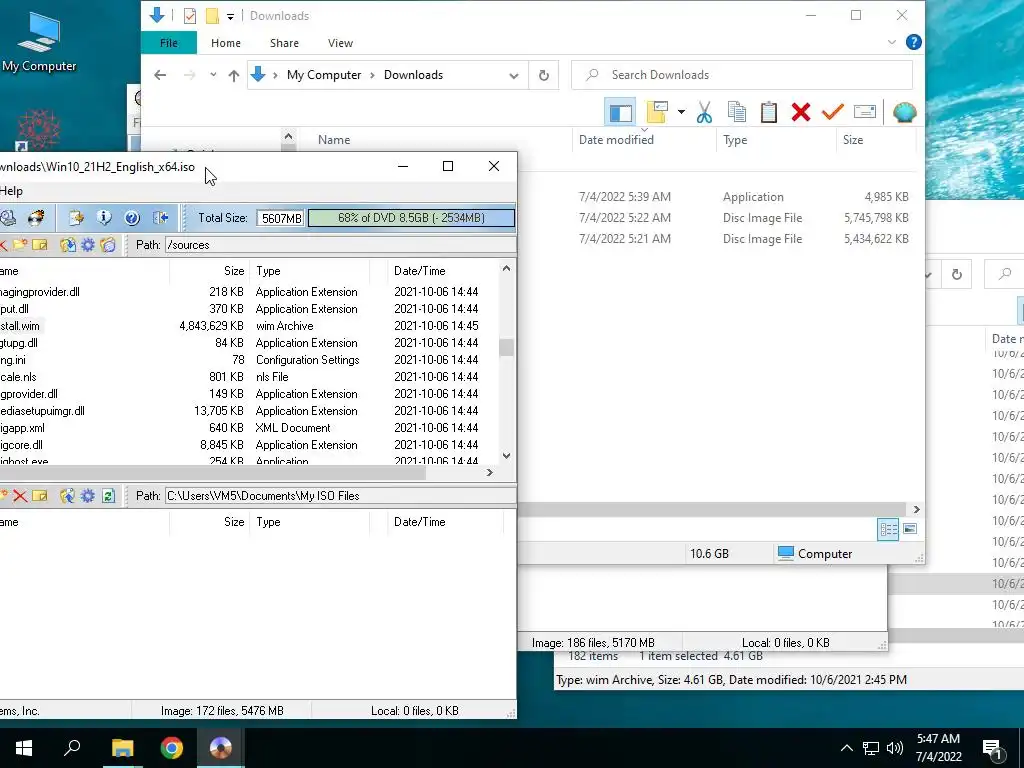This screenshot has height=768, width=1024.
Task: Click the convert/compress document icon in ISO toolbar
Action: [76, 218]
